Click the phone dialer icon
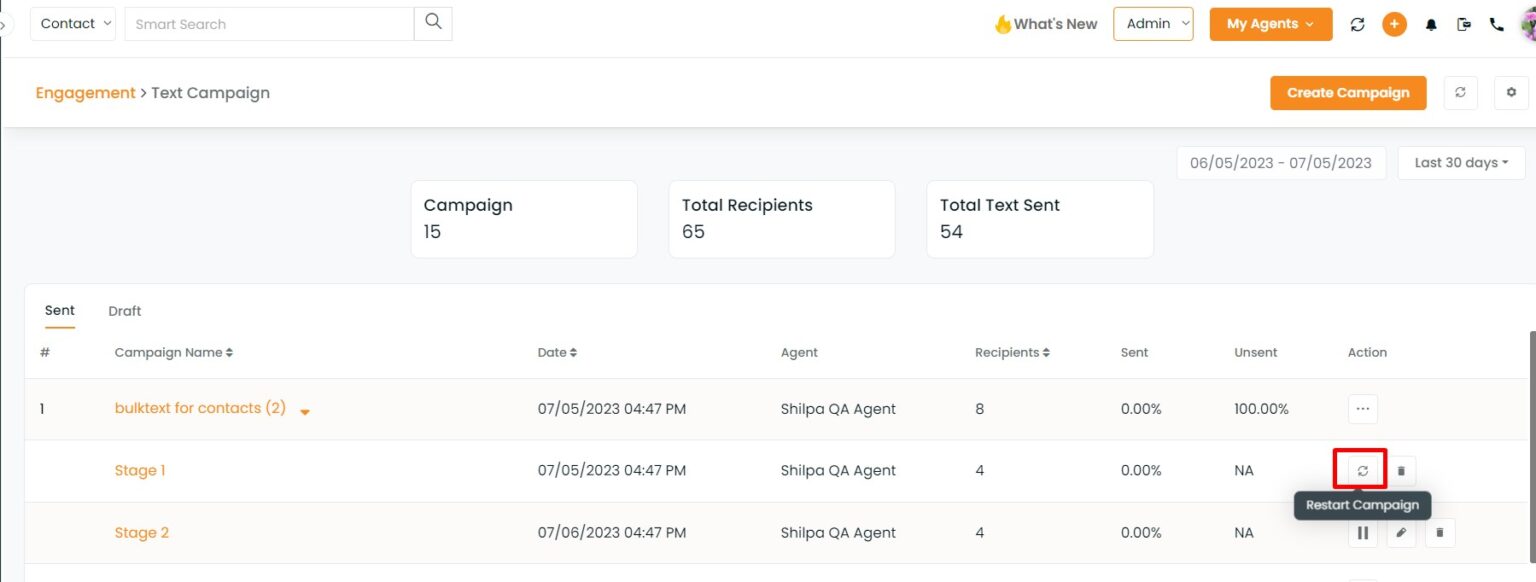Screen dimensions: 1536x582 click(1497, 25)
